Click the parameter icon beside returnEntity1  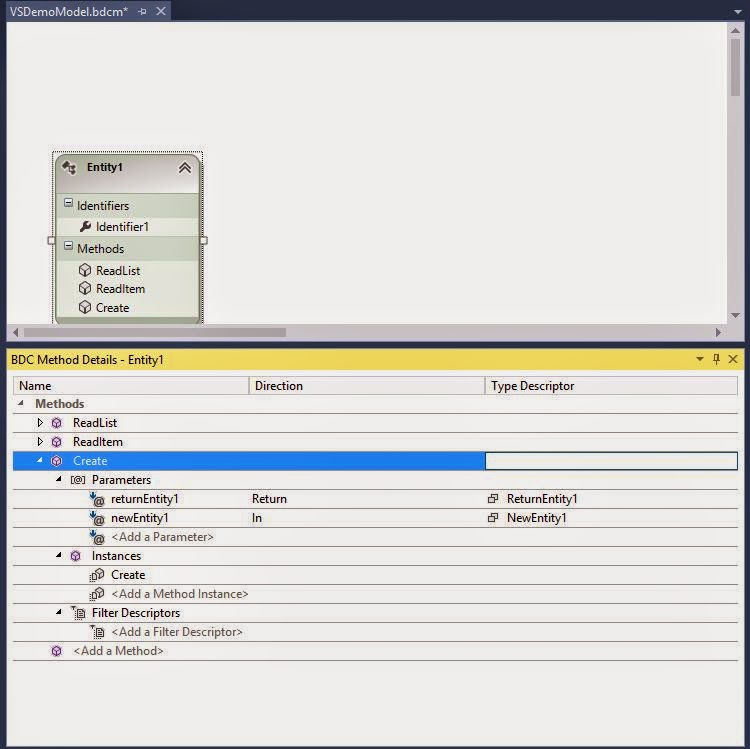point(97,499)
